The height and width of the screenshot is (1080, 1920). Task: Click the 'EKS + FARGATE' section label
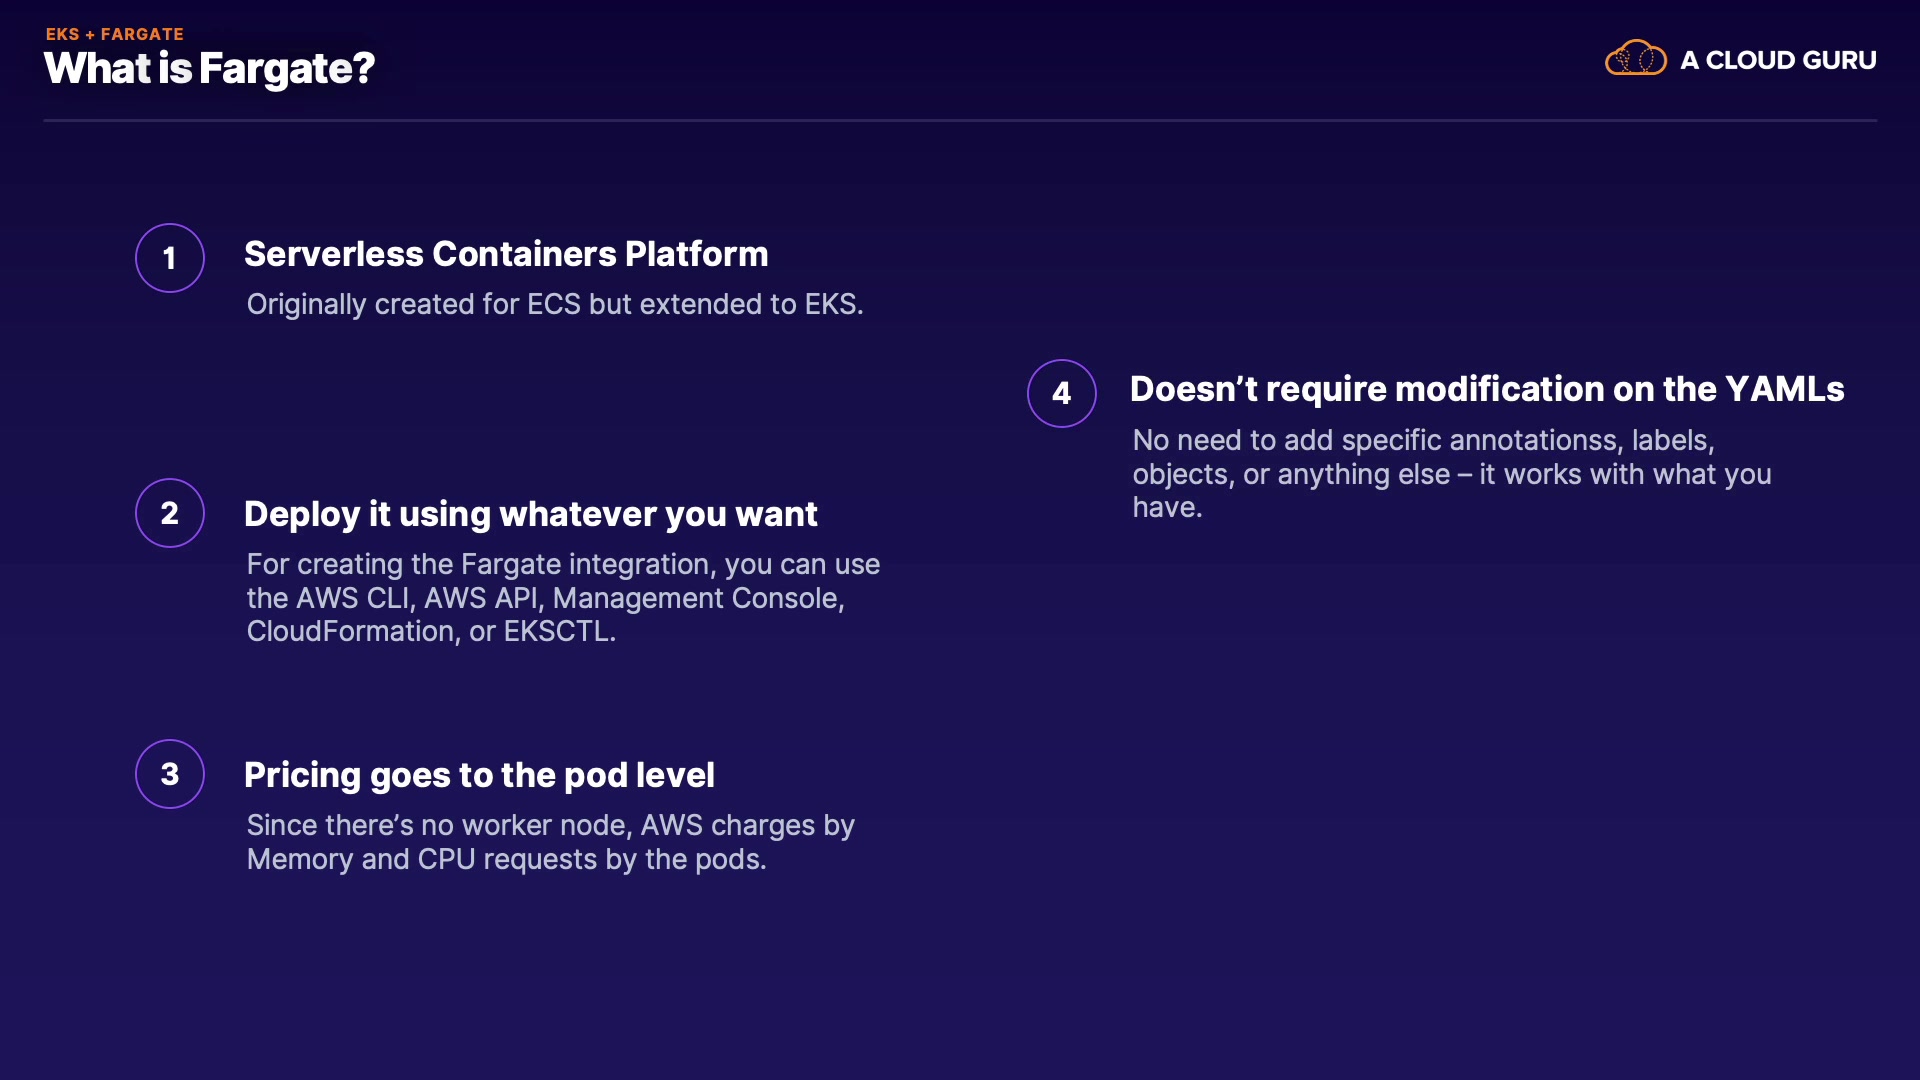tap(115, 34)
